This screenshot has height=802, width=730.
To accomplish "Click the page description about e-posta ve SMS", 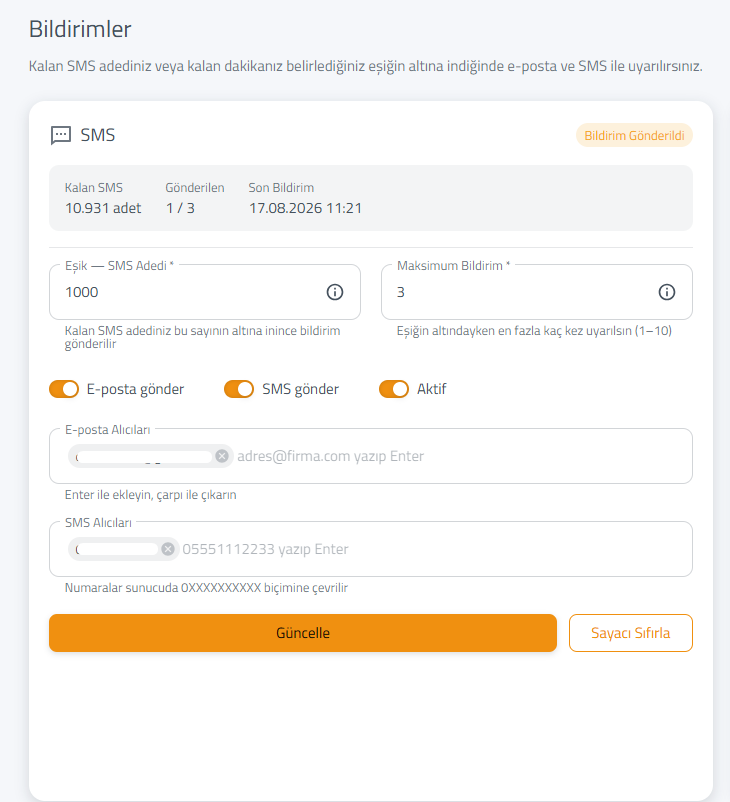I will [x=365, y=66].
